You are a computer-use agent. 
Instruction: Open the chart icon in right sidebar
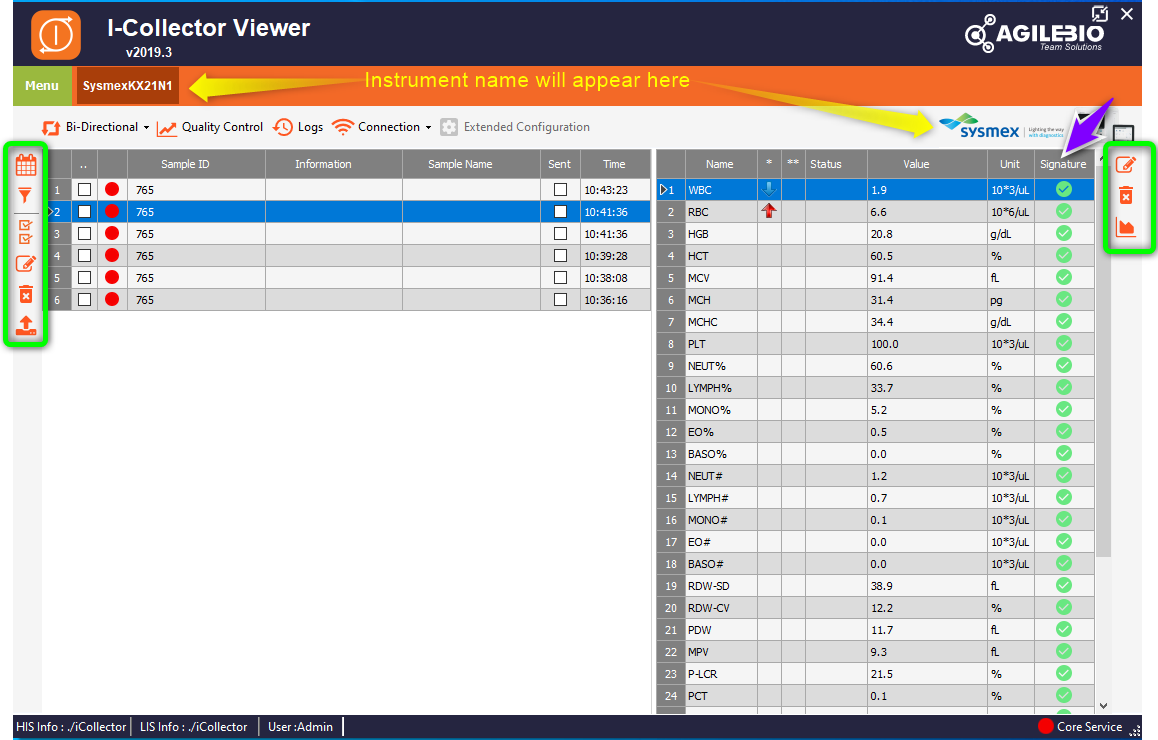tap(1126, 227)
